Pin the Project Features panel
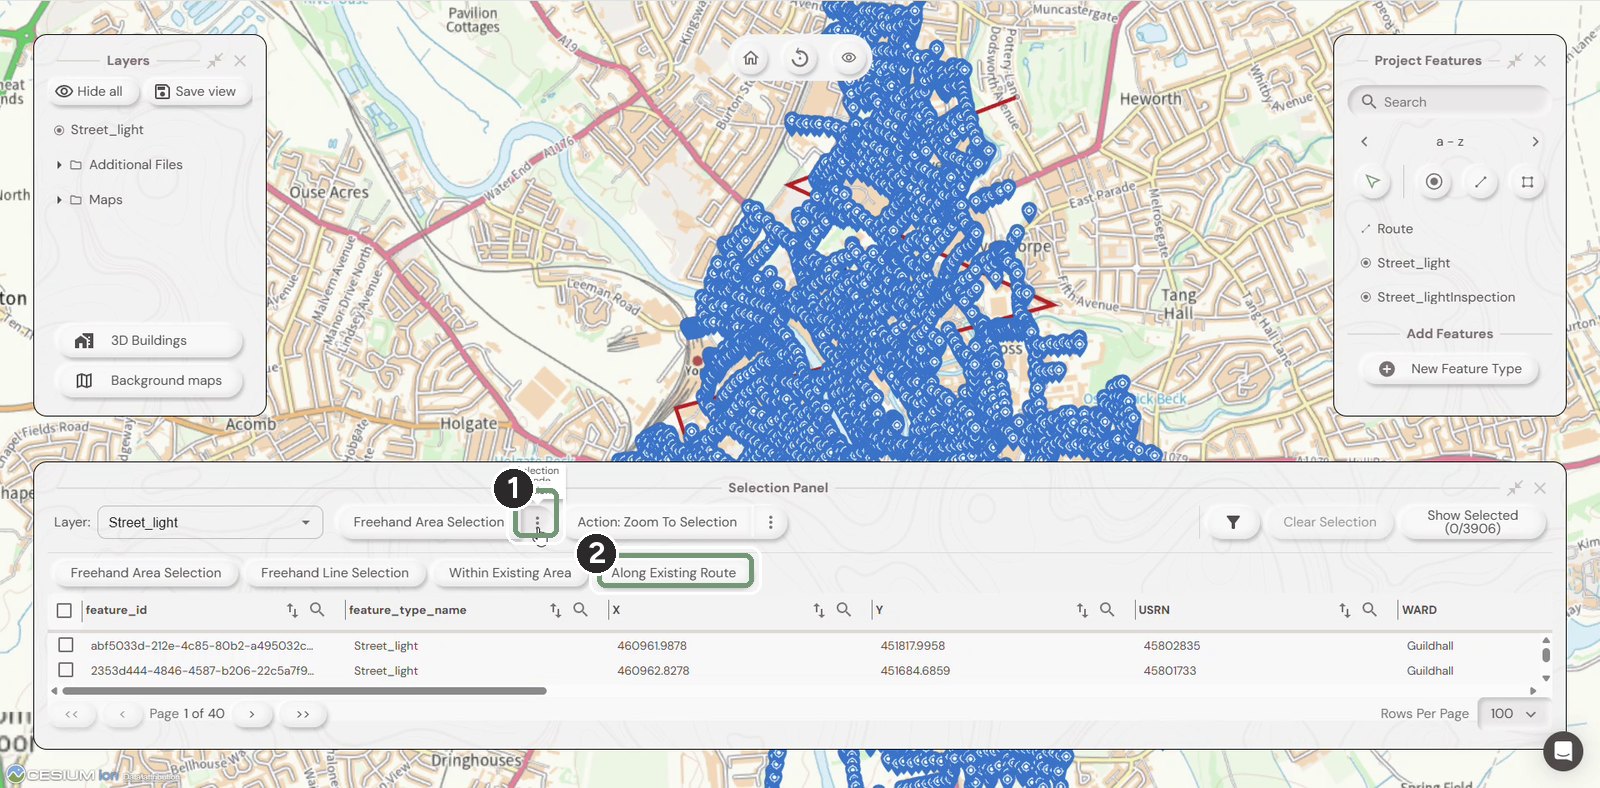 pyautogui.click(x=1515, y=61)
